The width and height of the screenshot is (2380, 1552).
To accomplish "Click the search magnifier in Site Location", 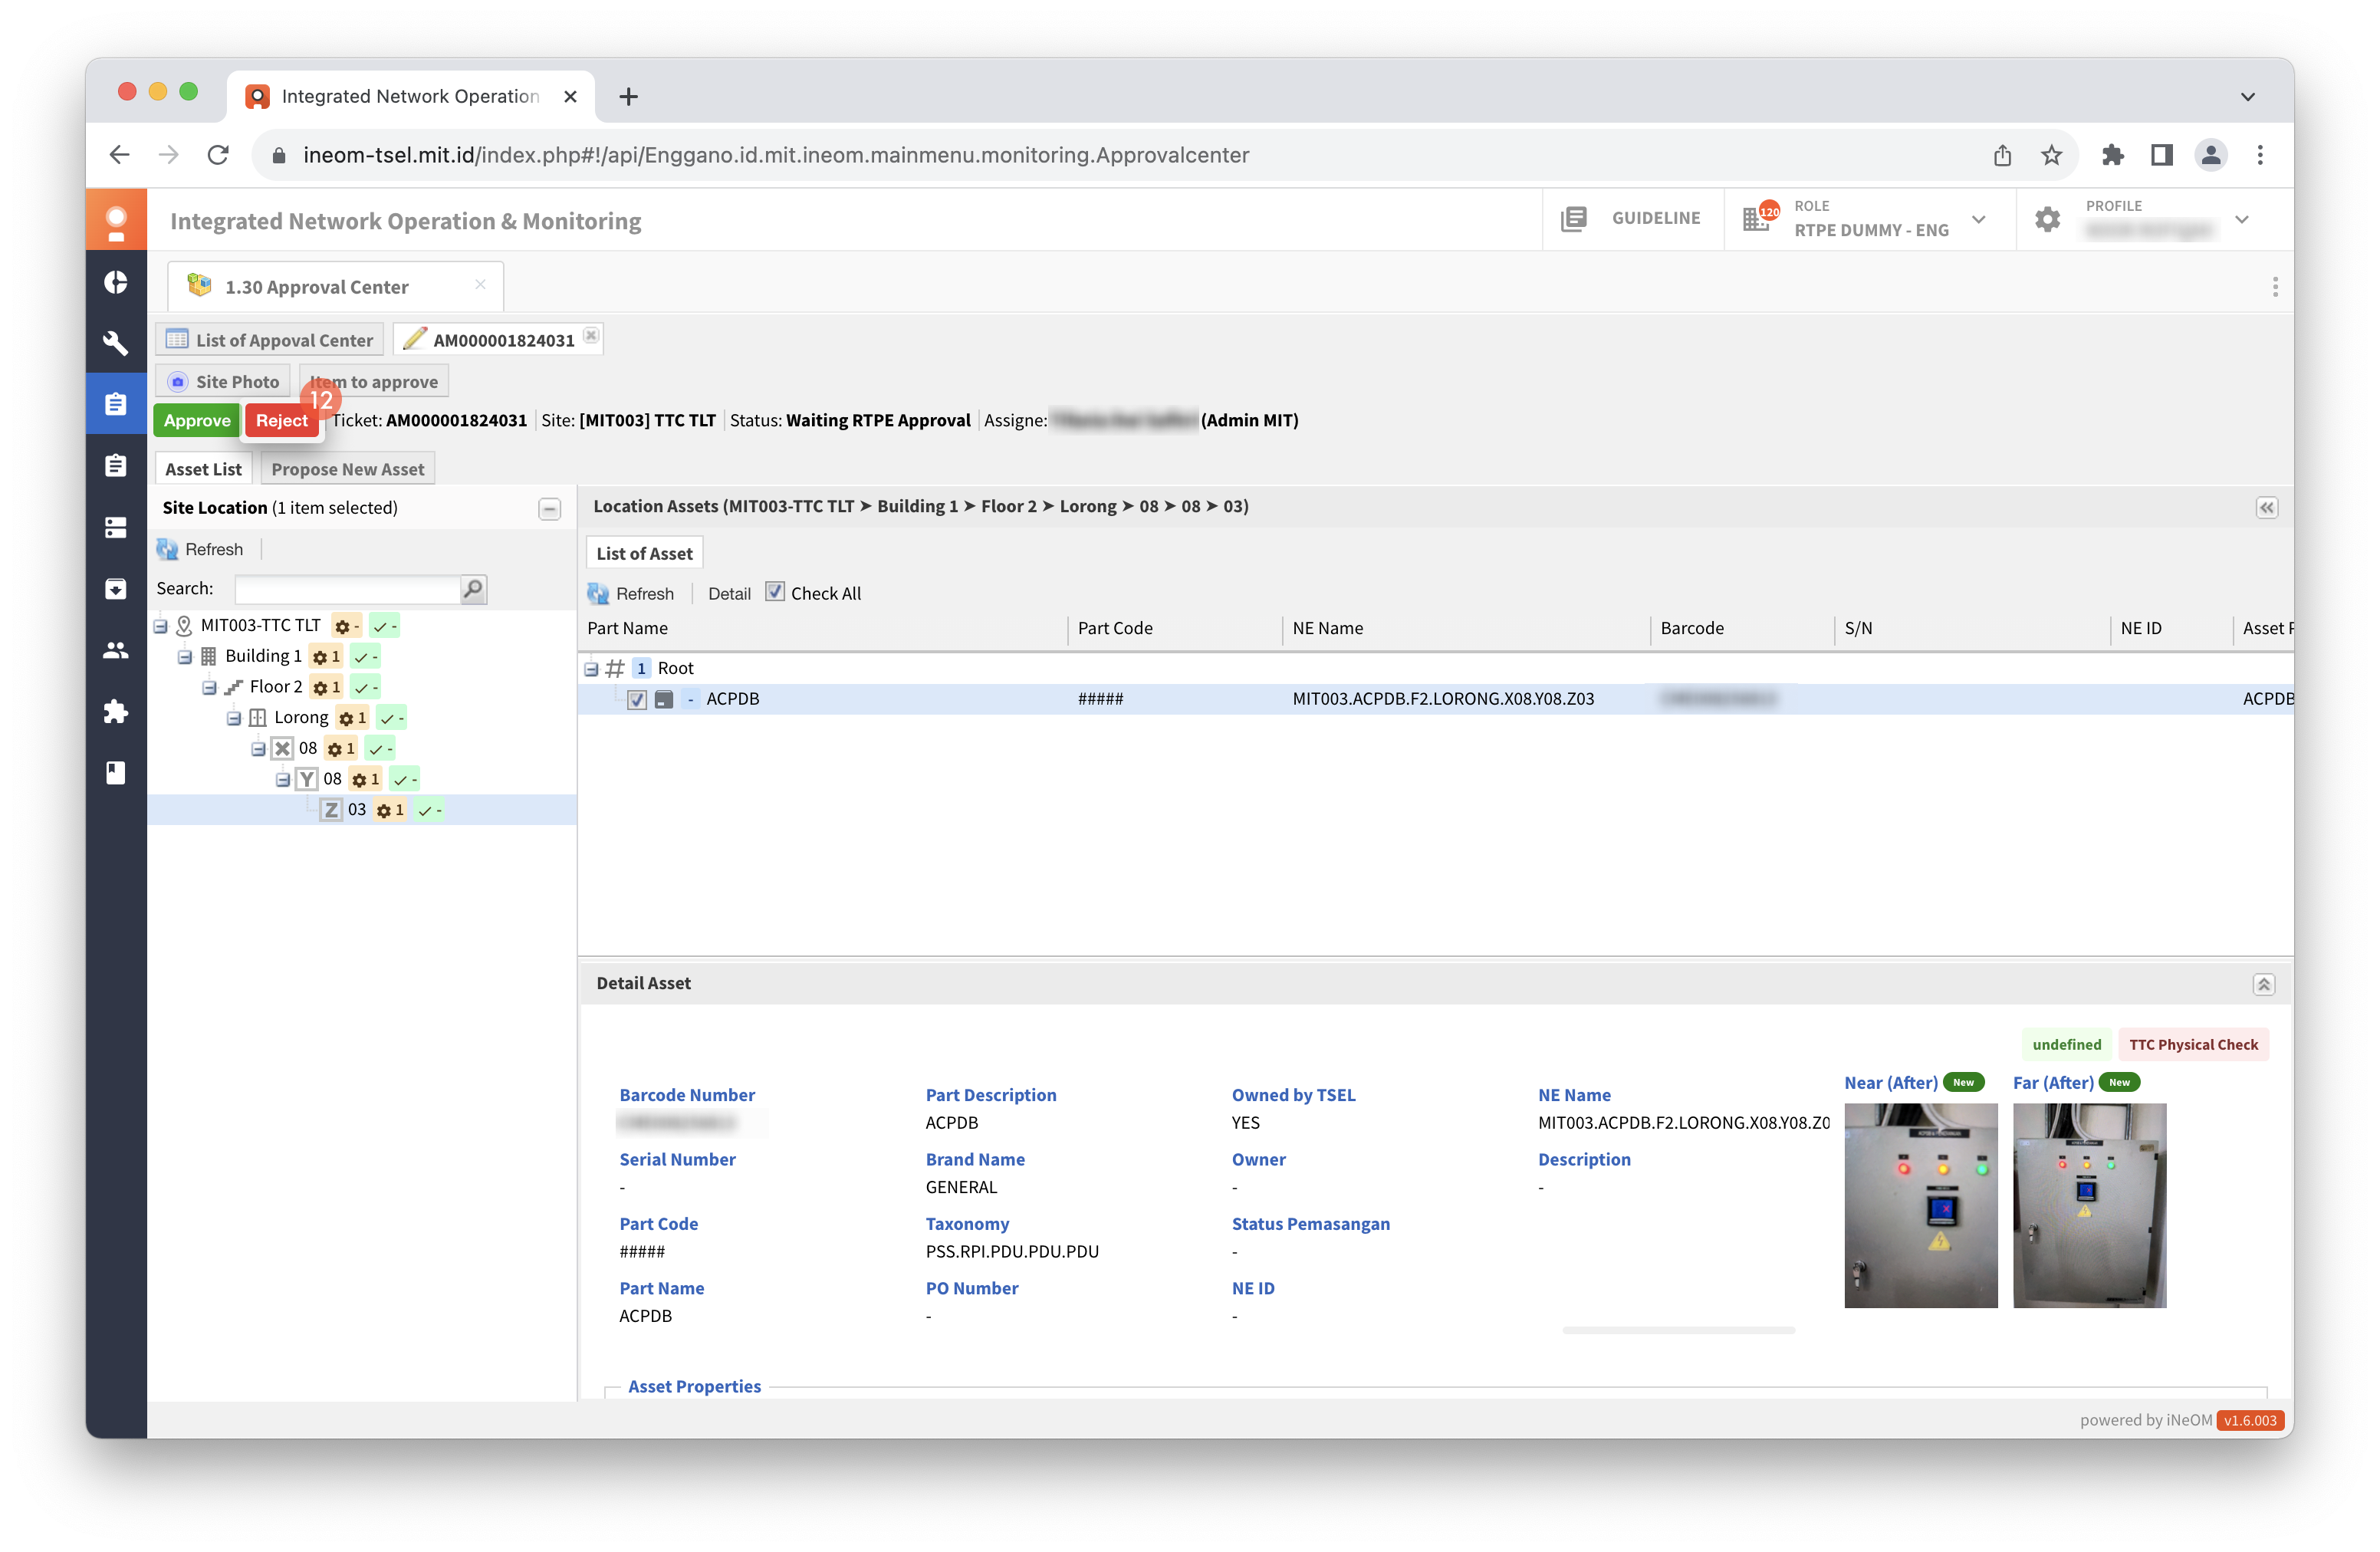I will click(x=473, y=589).
